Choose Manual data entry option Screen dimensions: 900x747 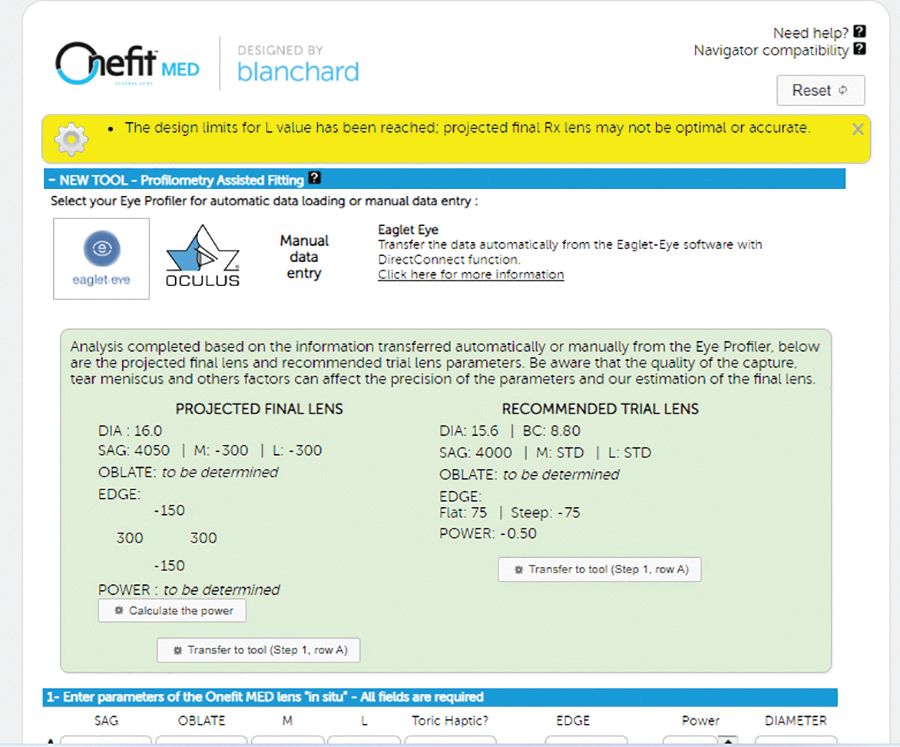pyautogui.click(x=304, y=257)
